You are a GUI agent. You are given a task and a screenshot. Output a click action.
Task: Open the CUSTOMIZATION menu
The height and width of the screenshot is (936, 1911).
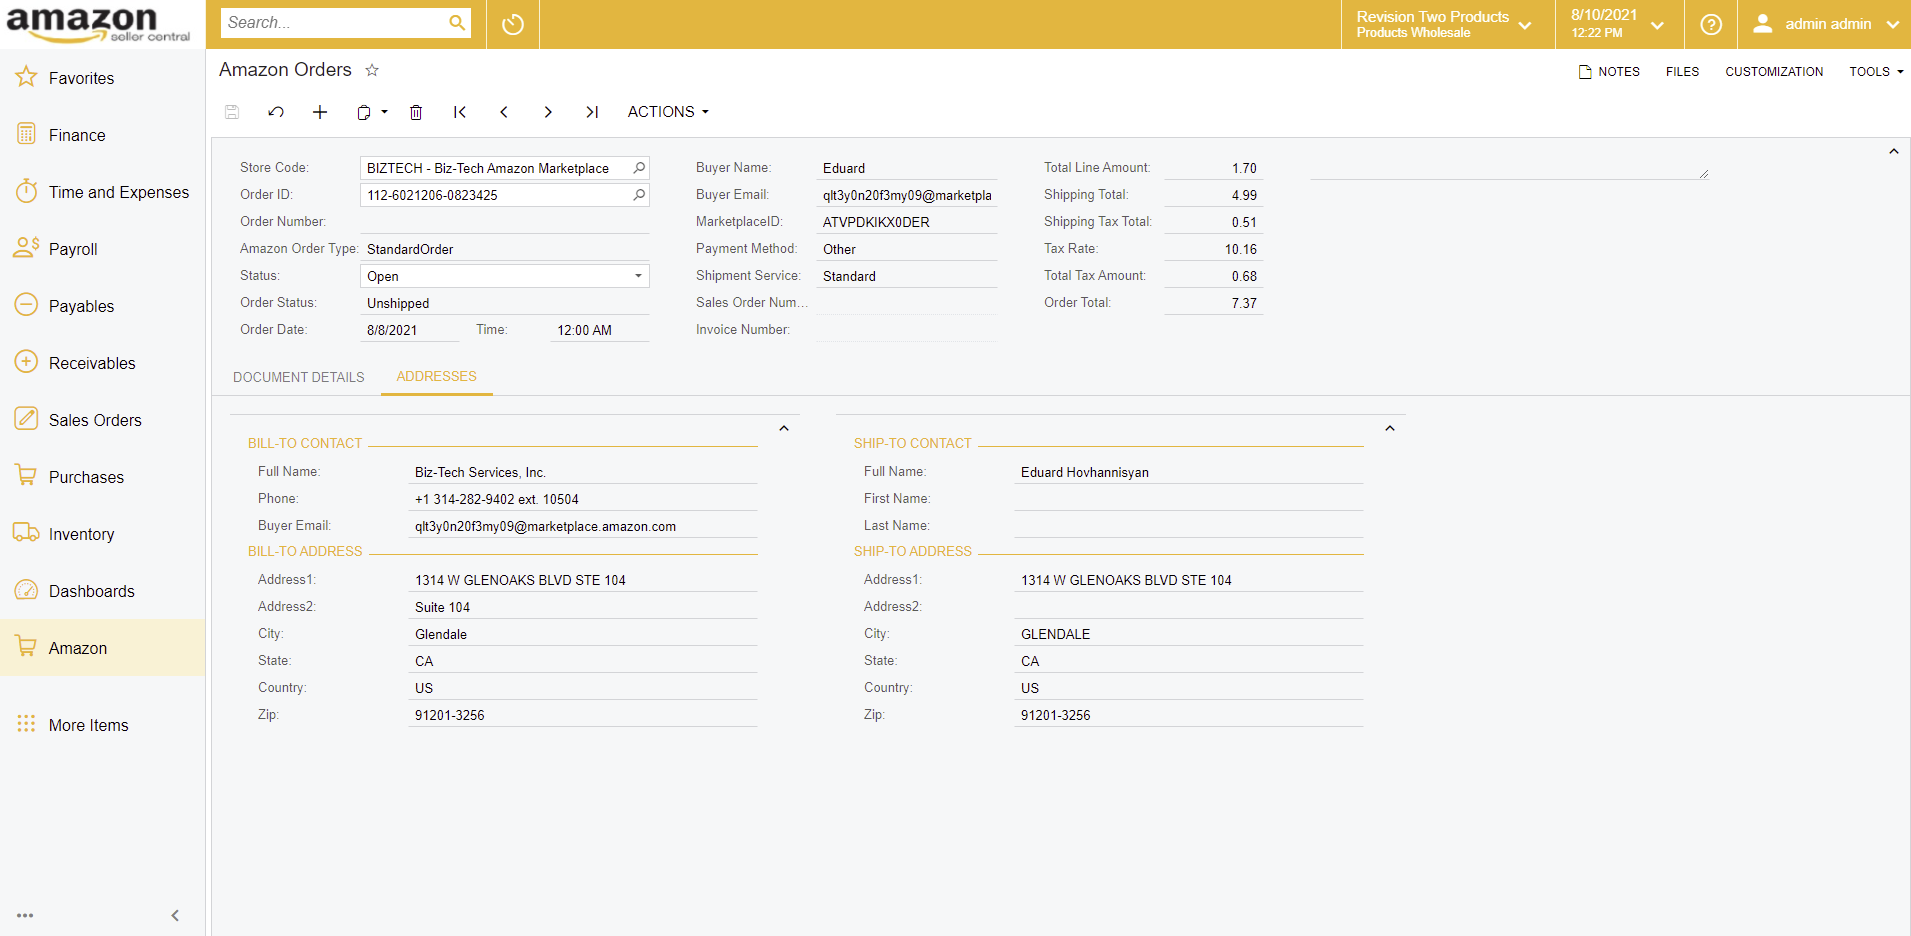point(1774,72)
